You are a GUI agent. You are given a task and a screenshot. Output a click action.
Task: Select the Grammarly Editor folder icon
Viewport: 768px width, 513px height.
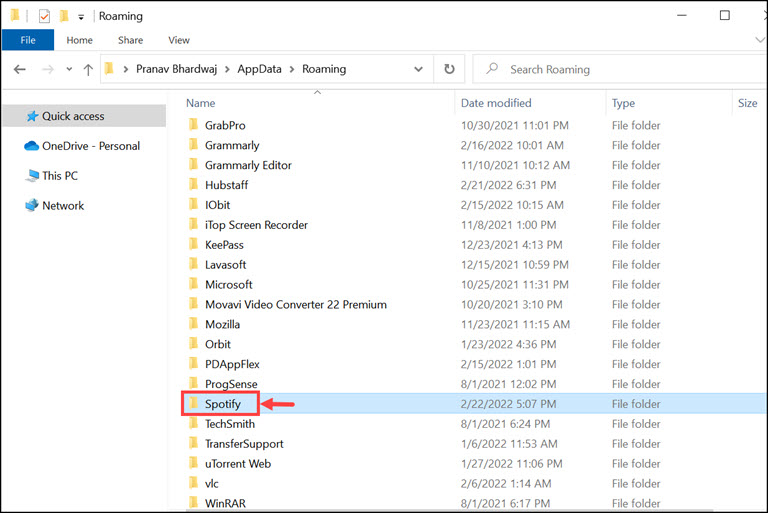point(193,165)
